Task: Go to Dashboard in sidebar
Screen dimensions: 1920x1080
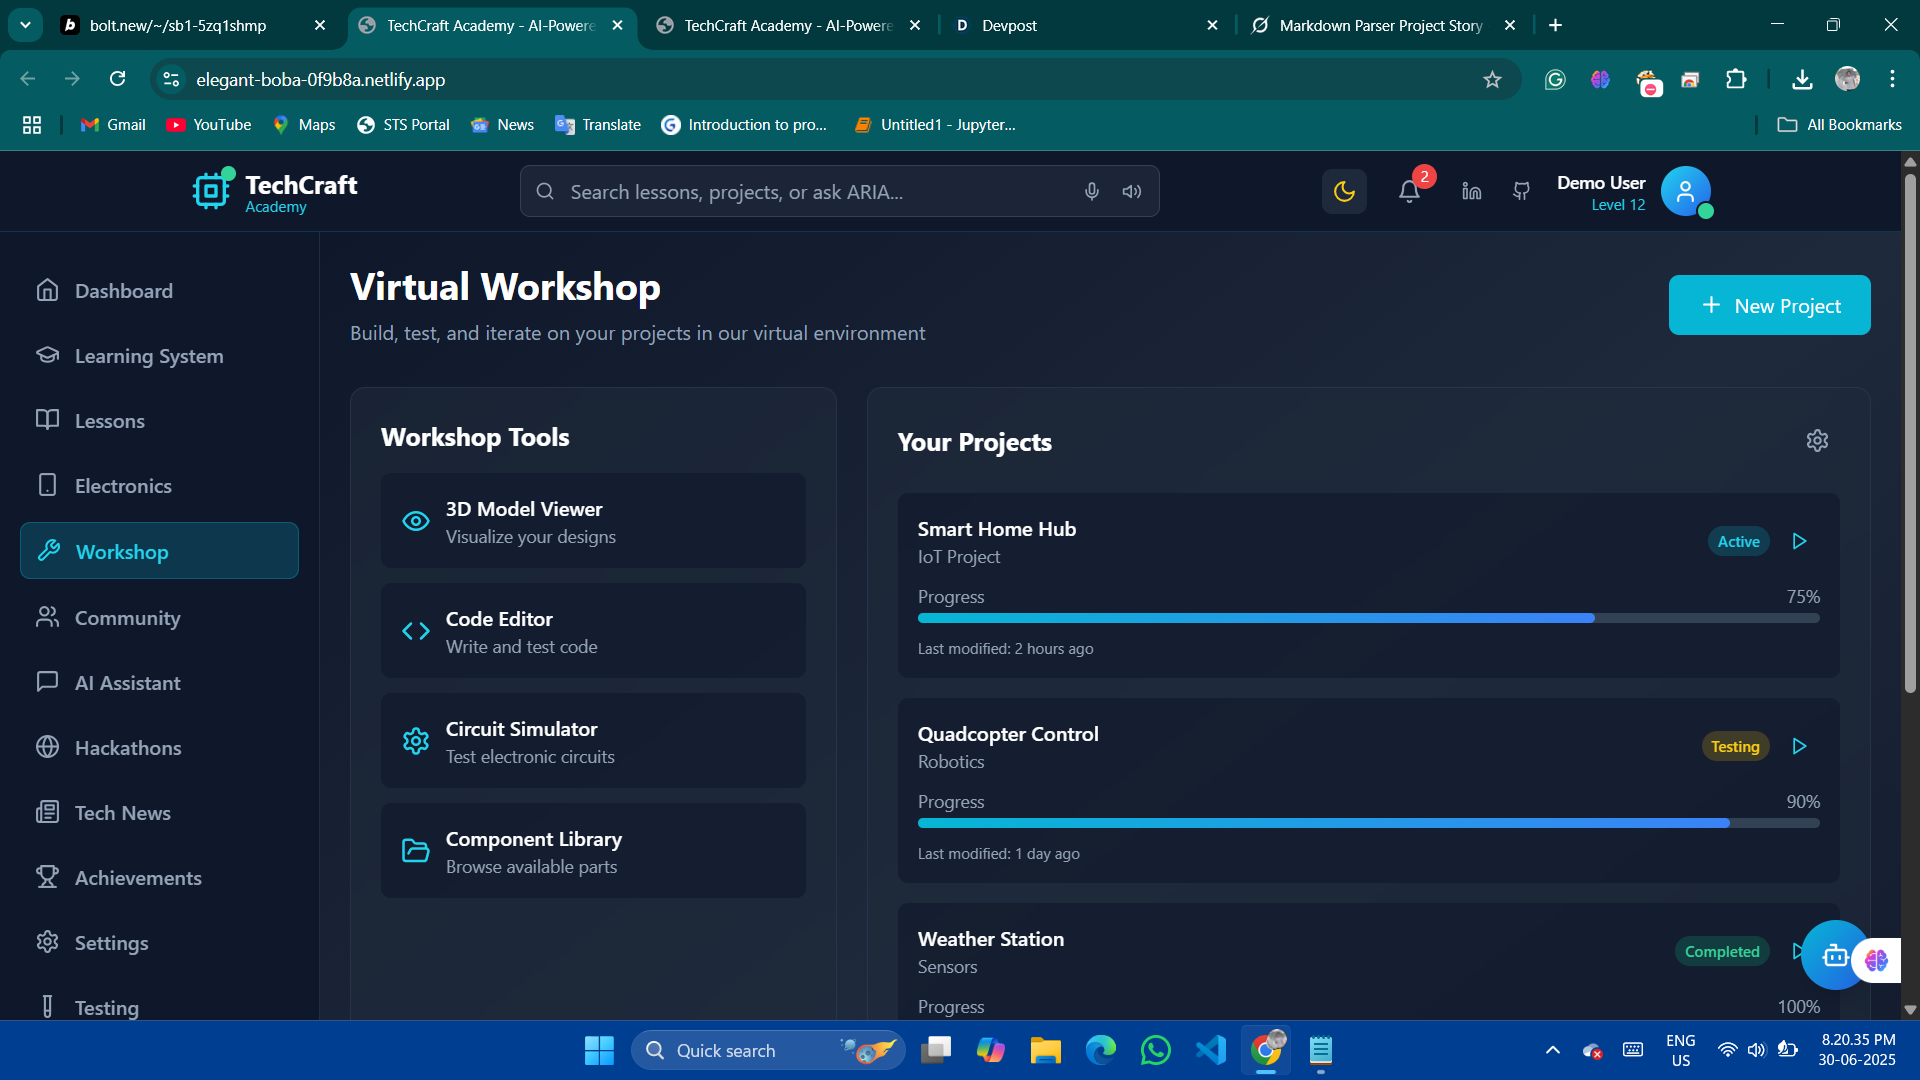Action: coord(123,291)
